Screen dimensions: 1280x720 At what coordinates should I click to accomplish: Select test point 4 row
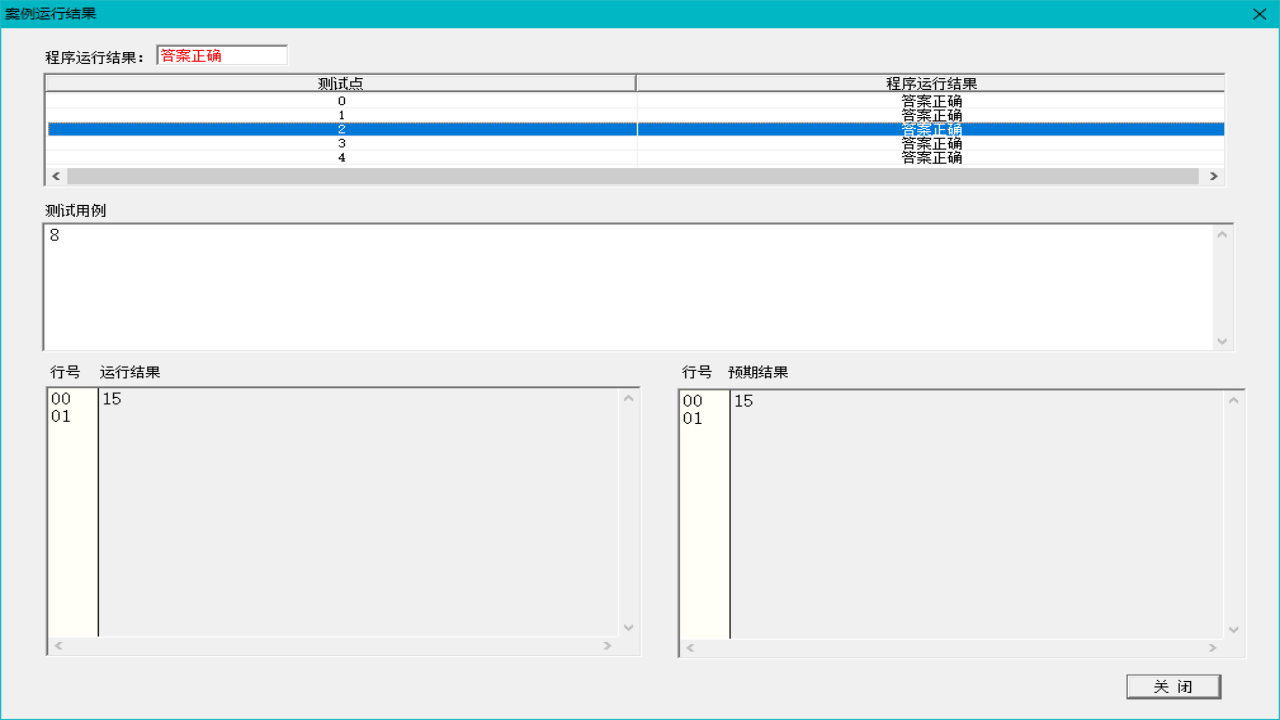(341, 157)
